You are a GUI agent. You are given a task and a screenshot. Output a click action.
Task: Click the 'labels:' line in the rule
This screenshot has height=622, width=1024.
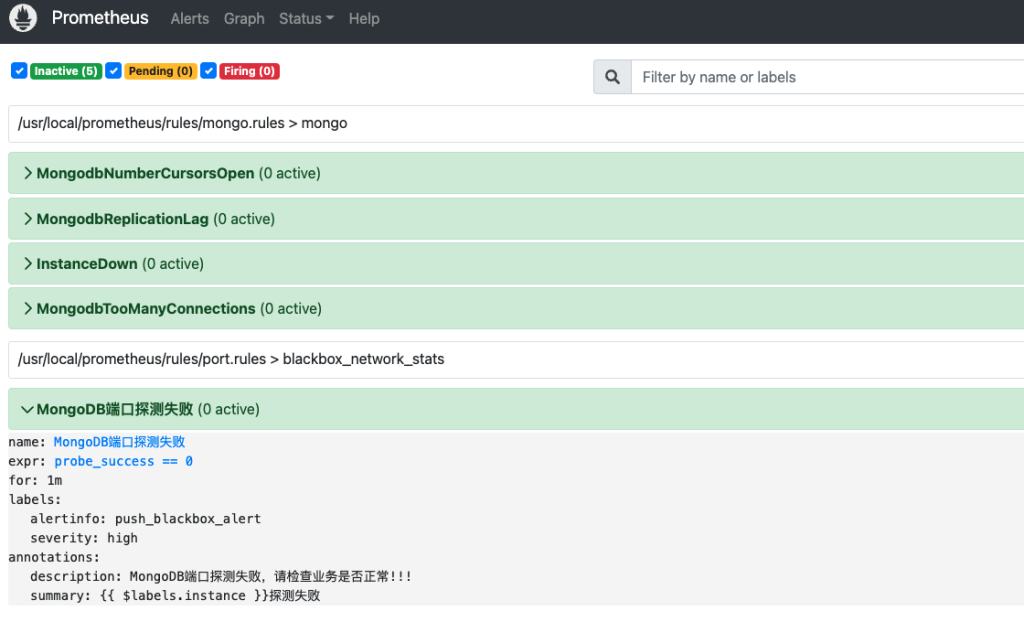click(x=35, y=500)
